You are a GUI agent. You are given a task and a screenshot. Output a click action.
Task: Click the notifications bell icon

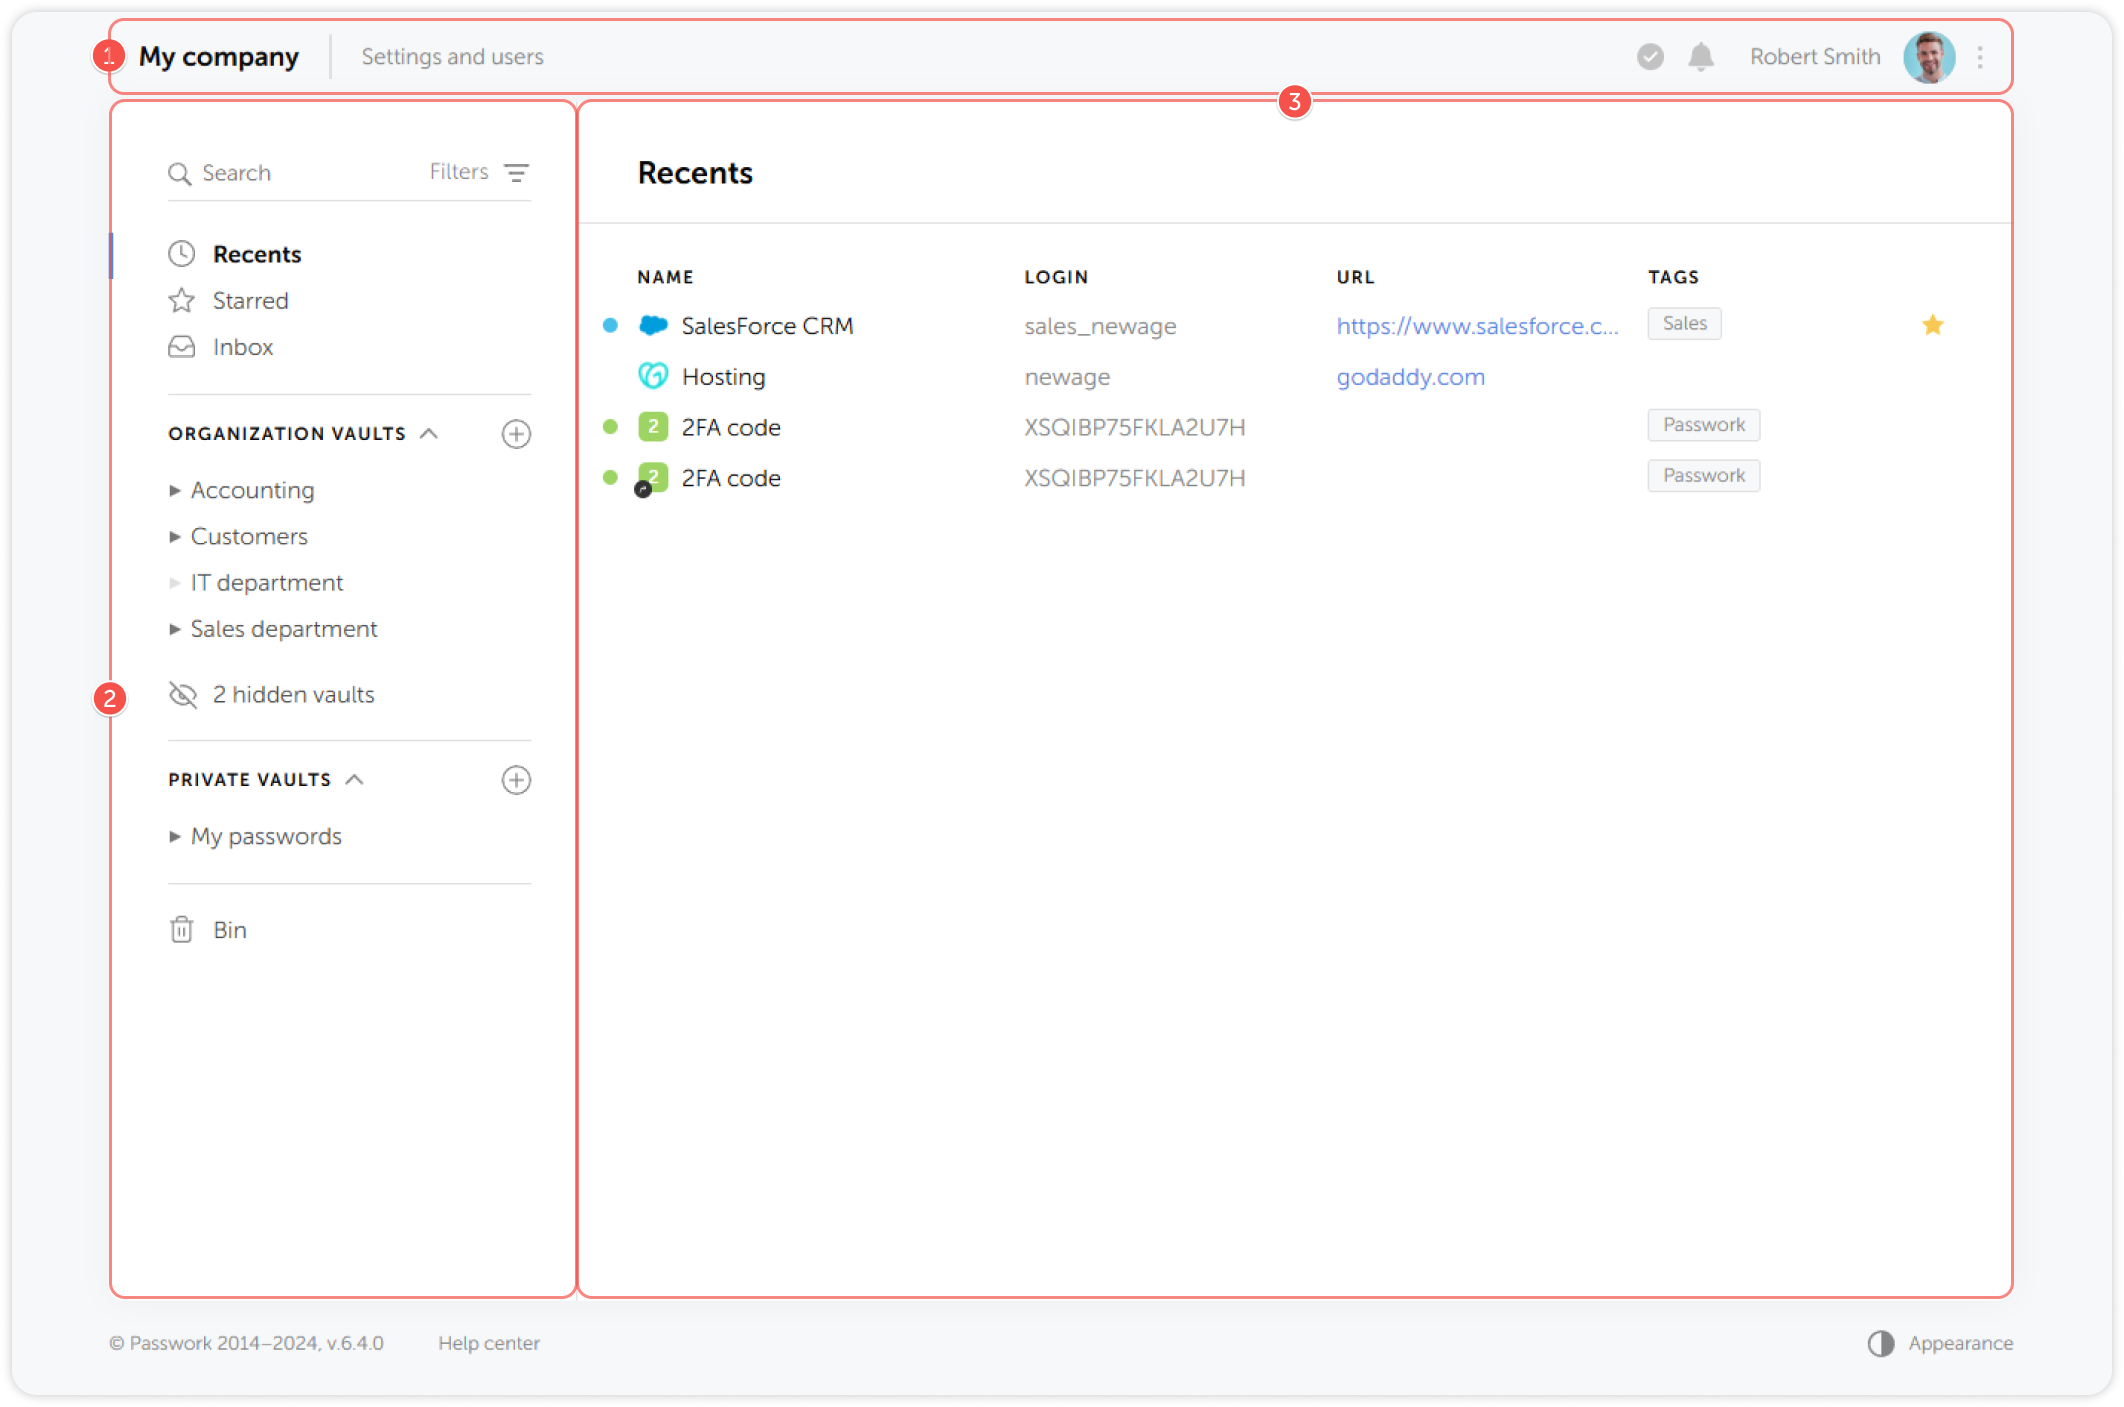click(1700, 57)
